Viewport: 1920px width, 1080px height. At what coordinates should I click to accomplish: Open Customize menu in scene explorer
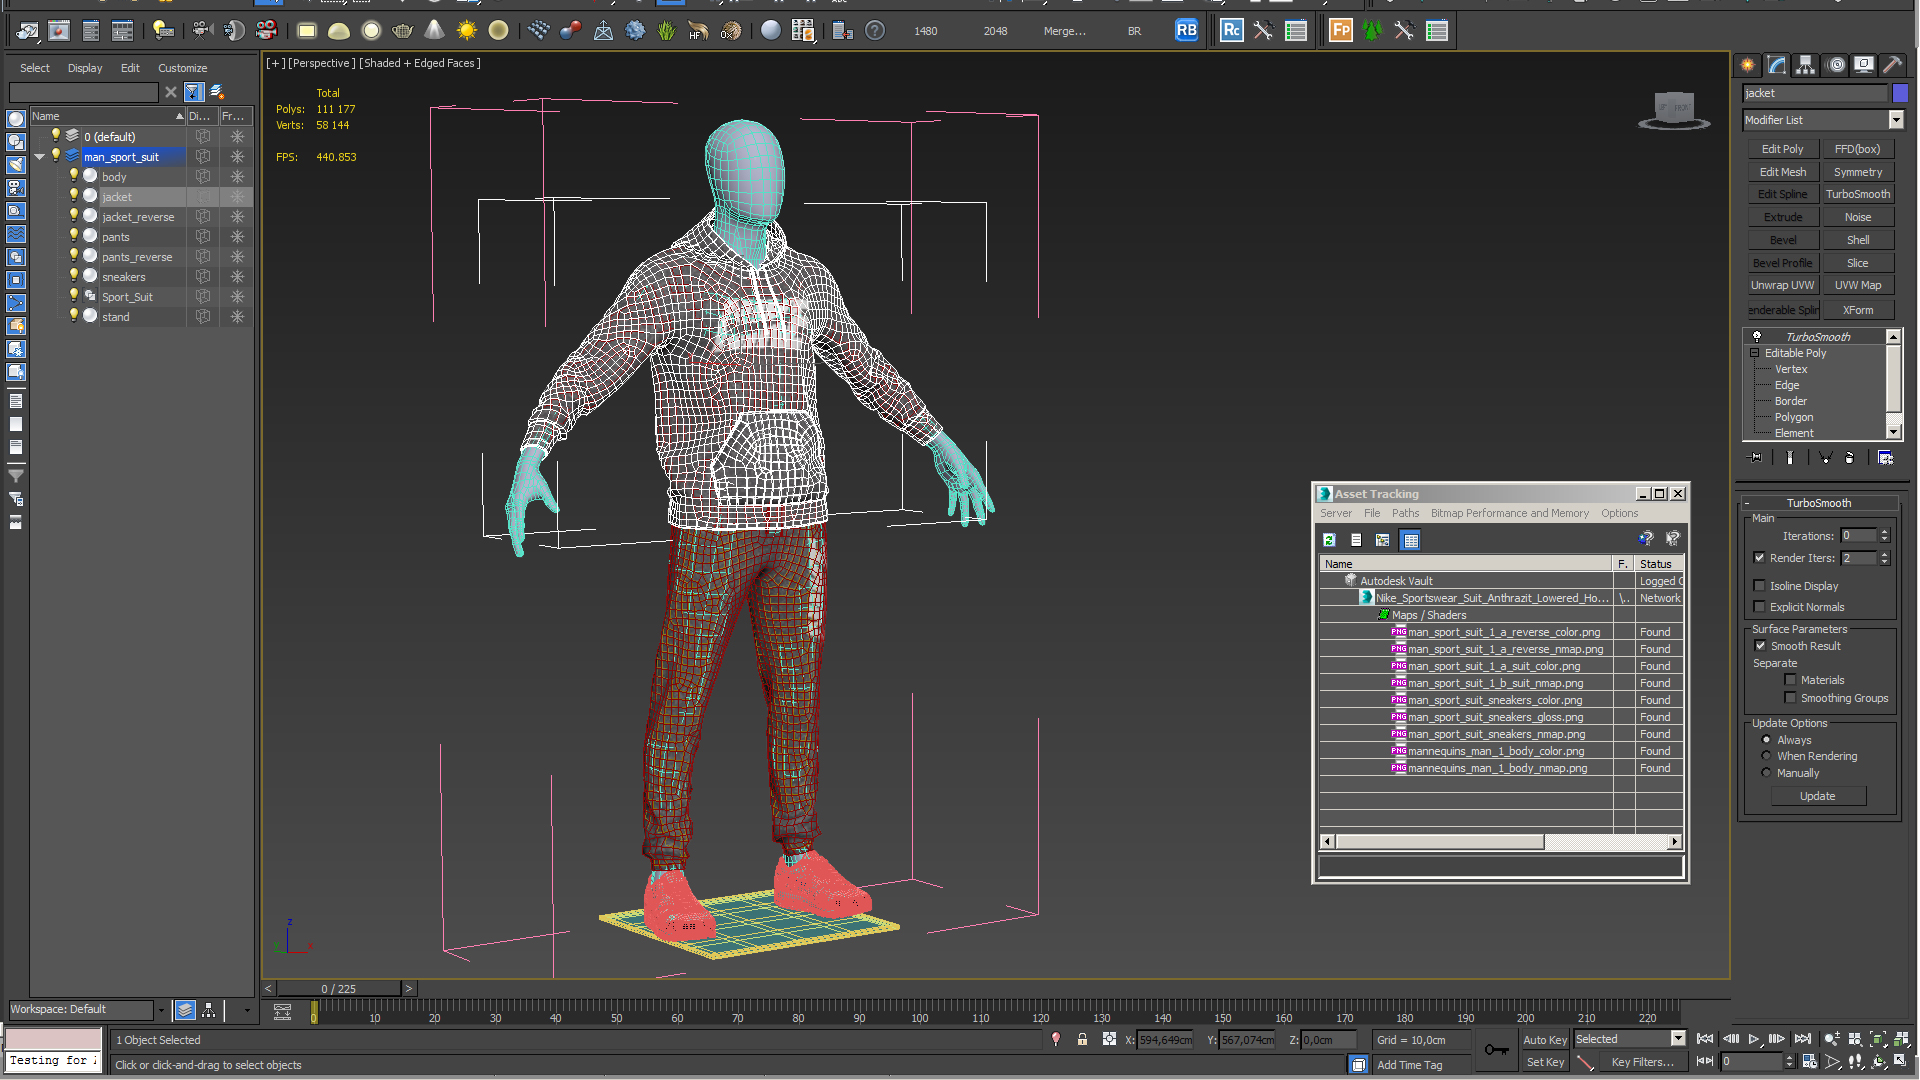point(183,68)
